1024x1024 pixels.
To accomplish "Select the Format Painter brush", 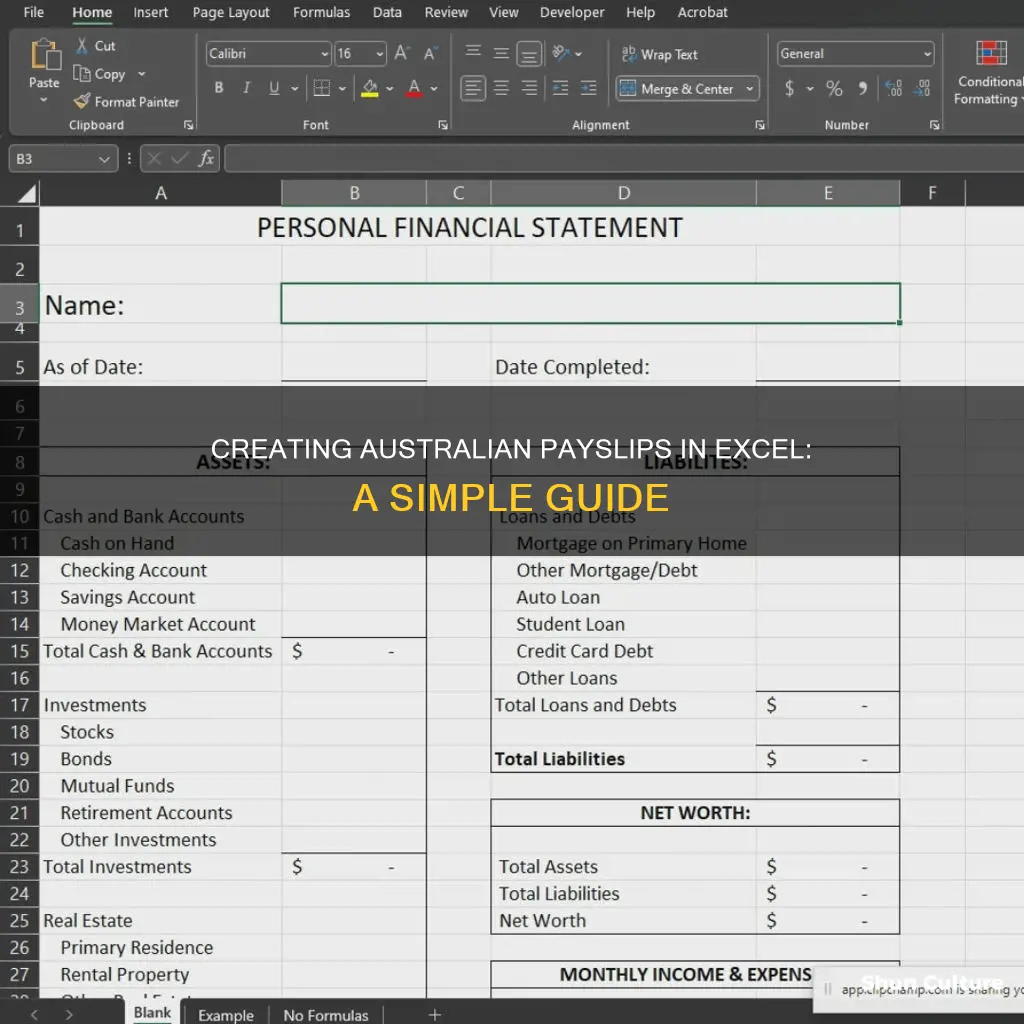I will 82,101.
